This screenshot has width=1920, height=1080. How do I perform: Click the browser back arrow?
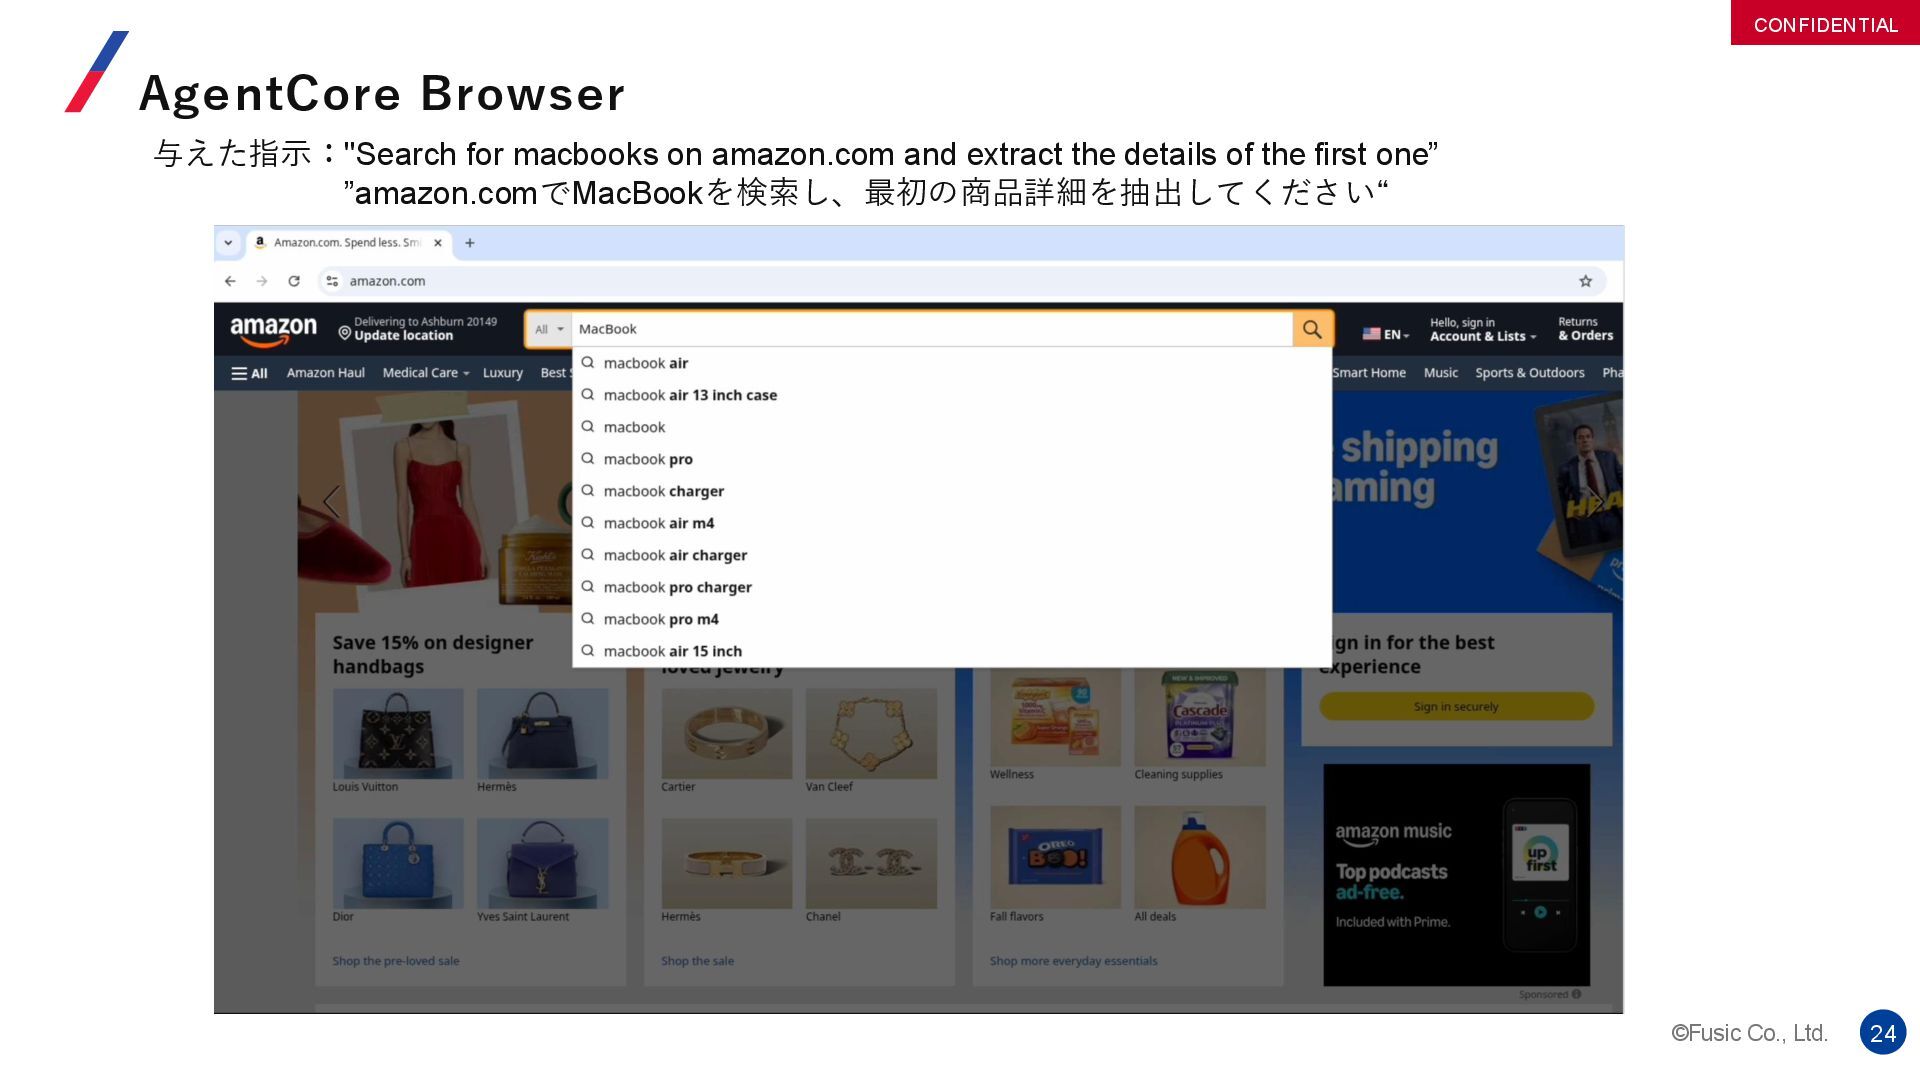230,281
